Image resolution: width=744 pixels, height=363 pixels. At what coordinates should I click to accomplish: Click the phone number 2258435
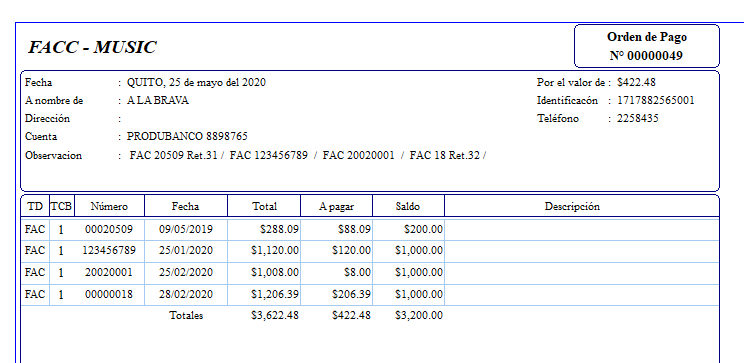(x=638, y=119)
